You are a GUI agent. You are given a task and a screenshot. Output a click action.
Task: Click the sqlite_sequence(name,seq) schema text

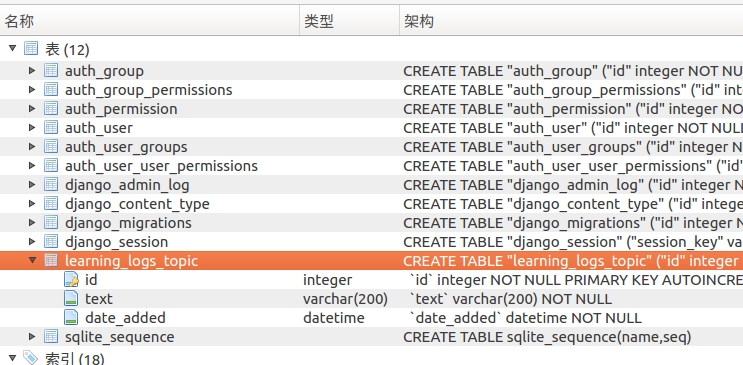coord(547,337)
